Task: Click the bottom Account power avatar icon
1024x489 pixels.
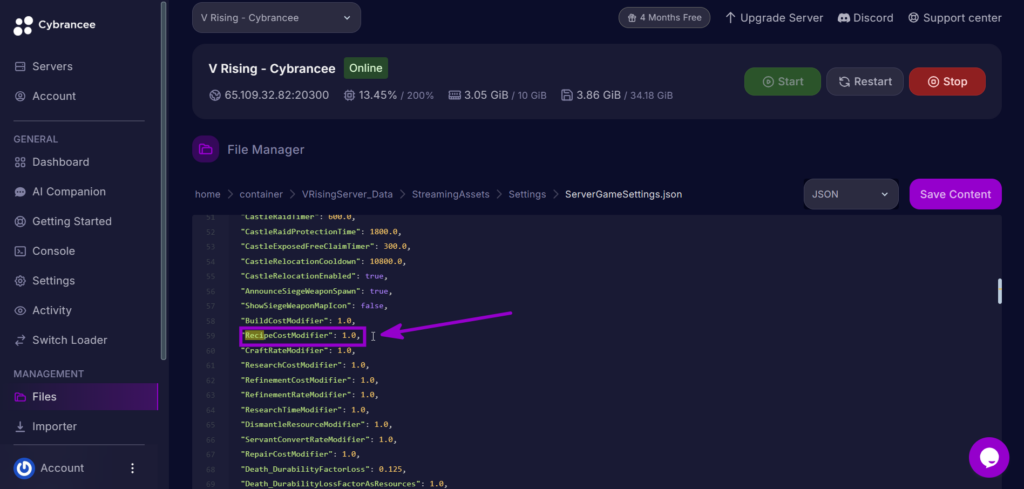Action: pos(24,468)
